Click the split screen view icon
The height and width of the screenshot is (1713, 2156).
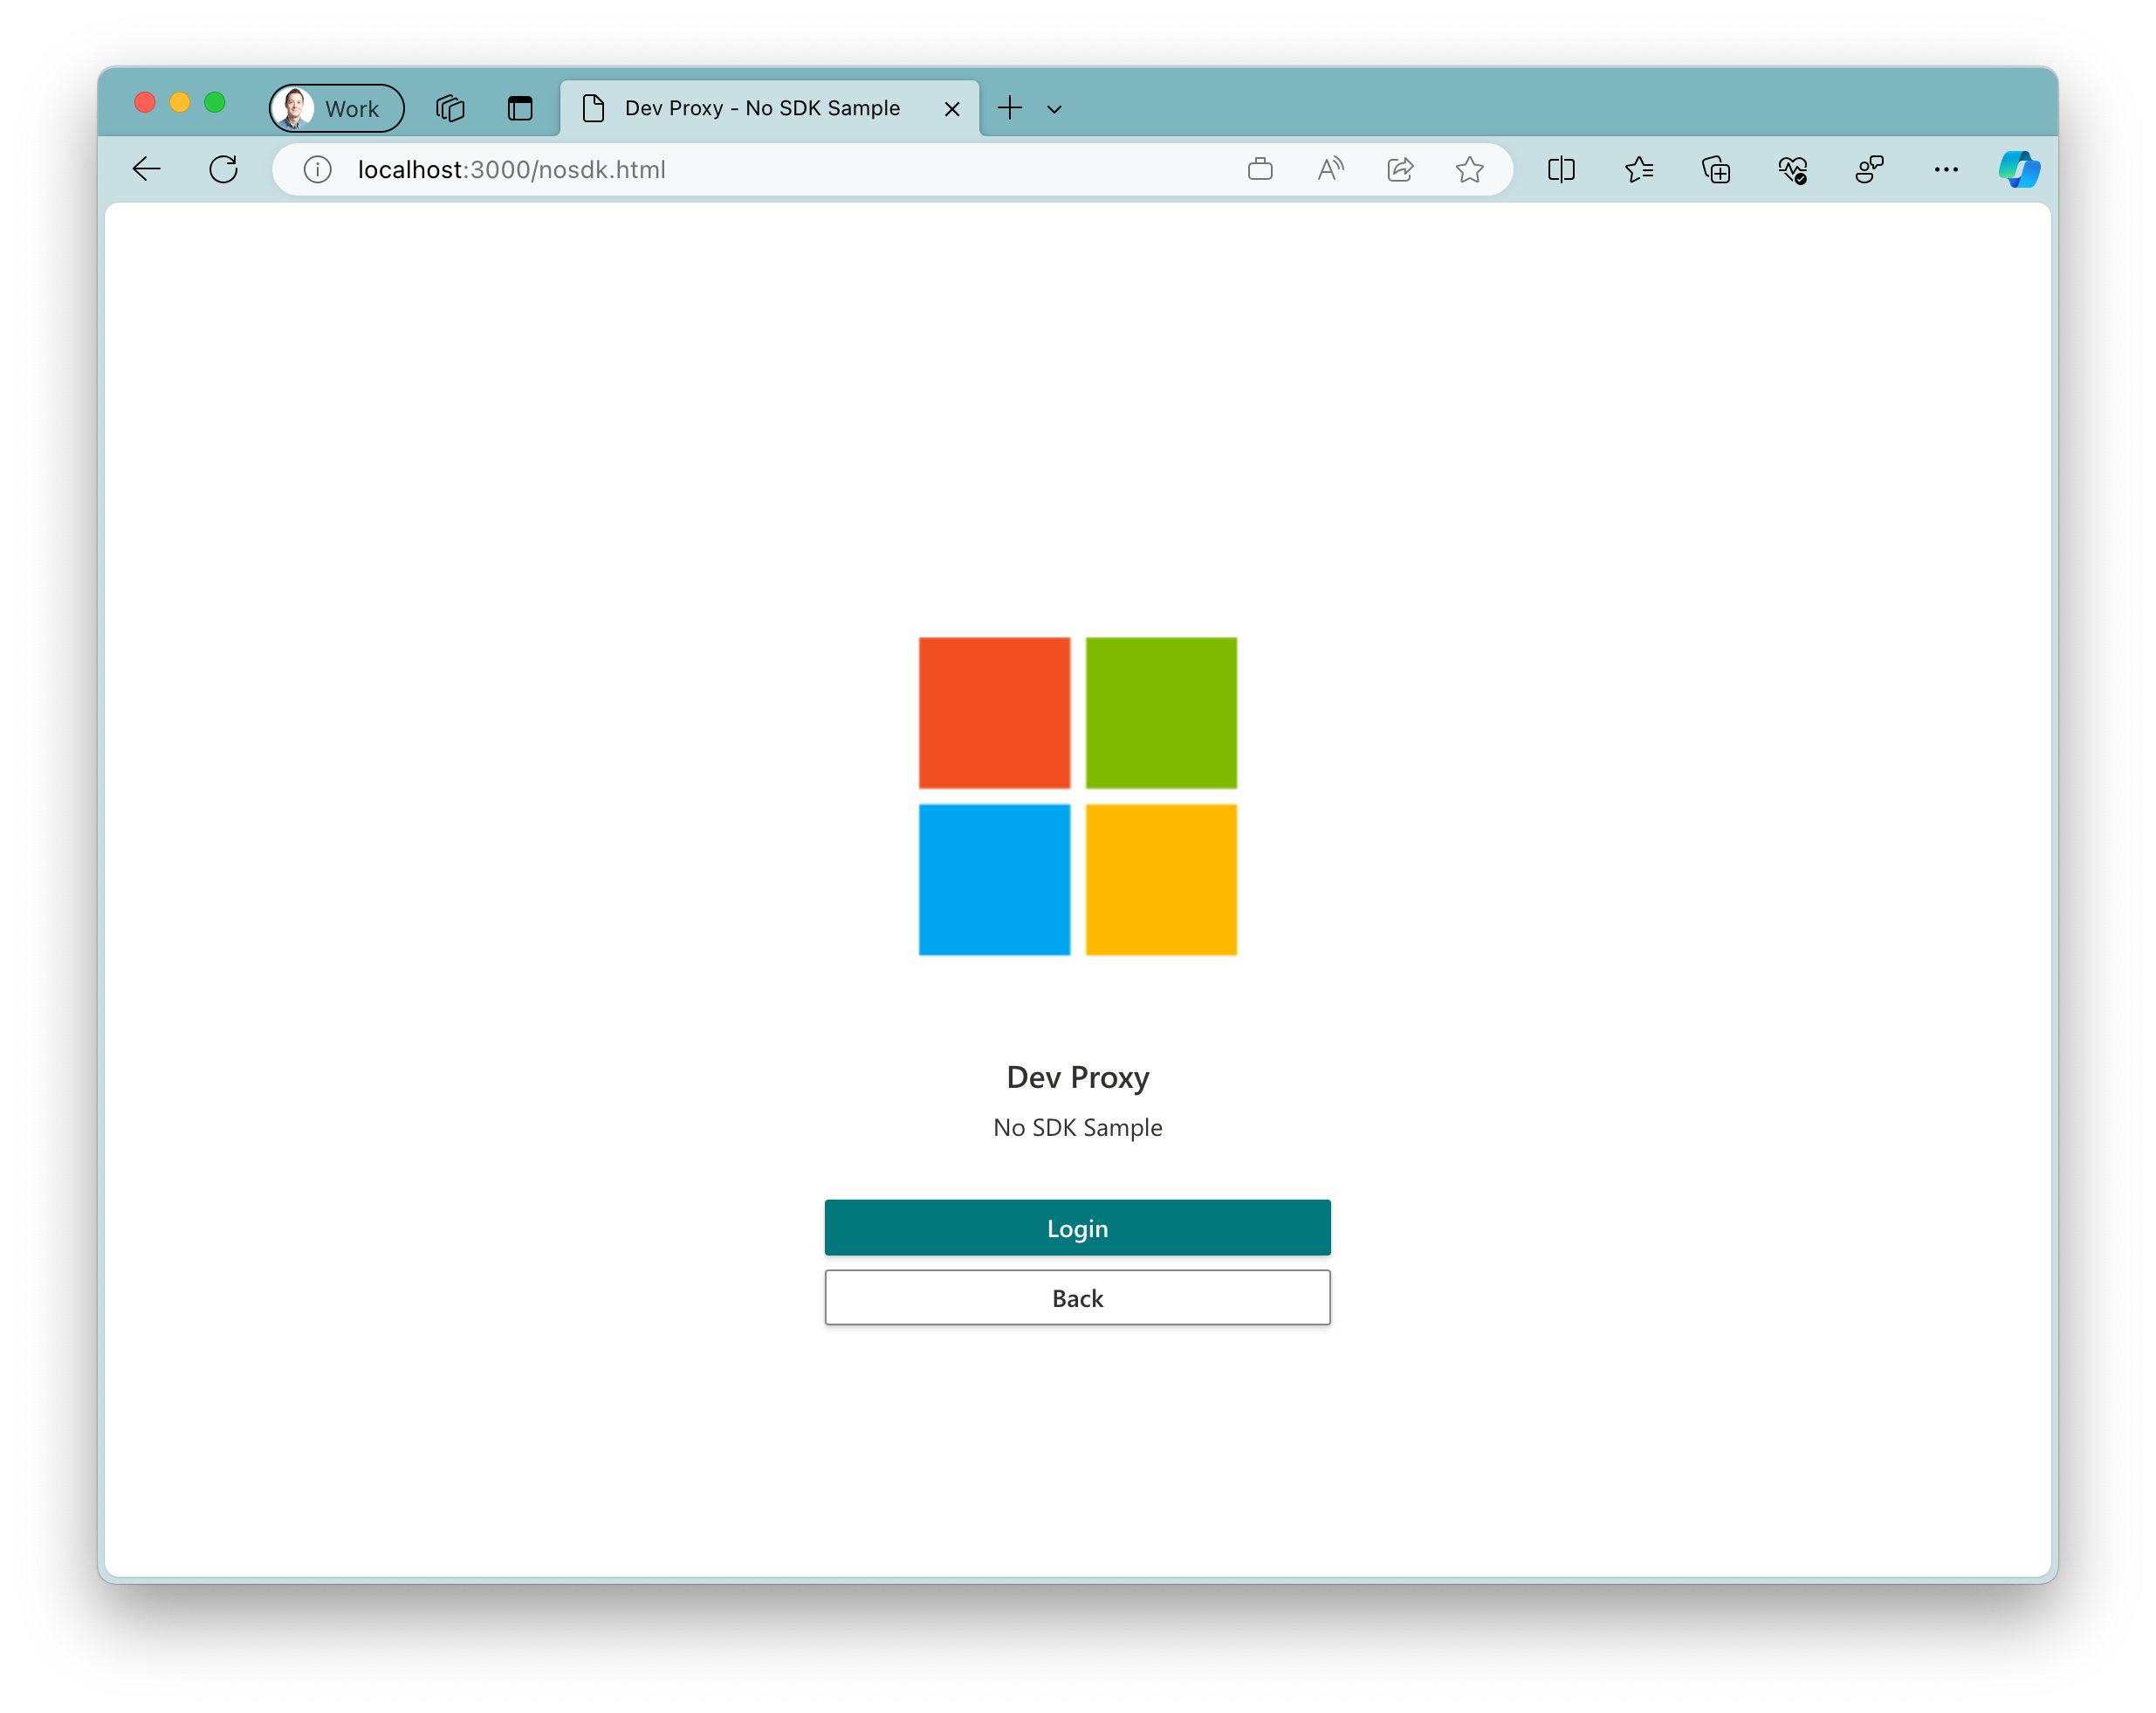point(1562,169)
